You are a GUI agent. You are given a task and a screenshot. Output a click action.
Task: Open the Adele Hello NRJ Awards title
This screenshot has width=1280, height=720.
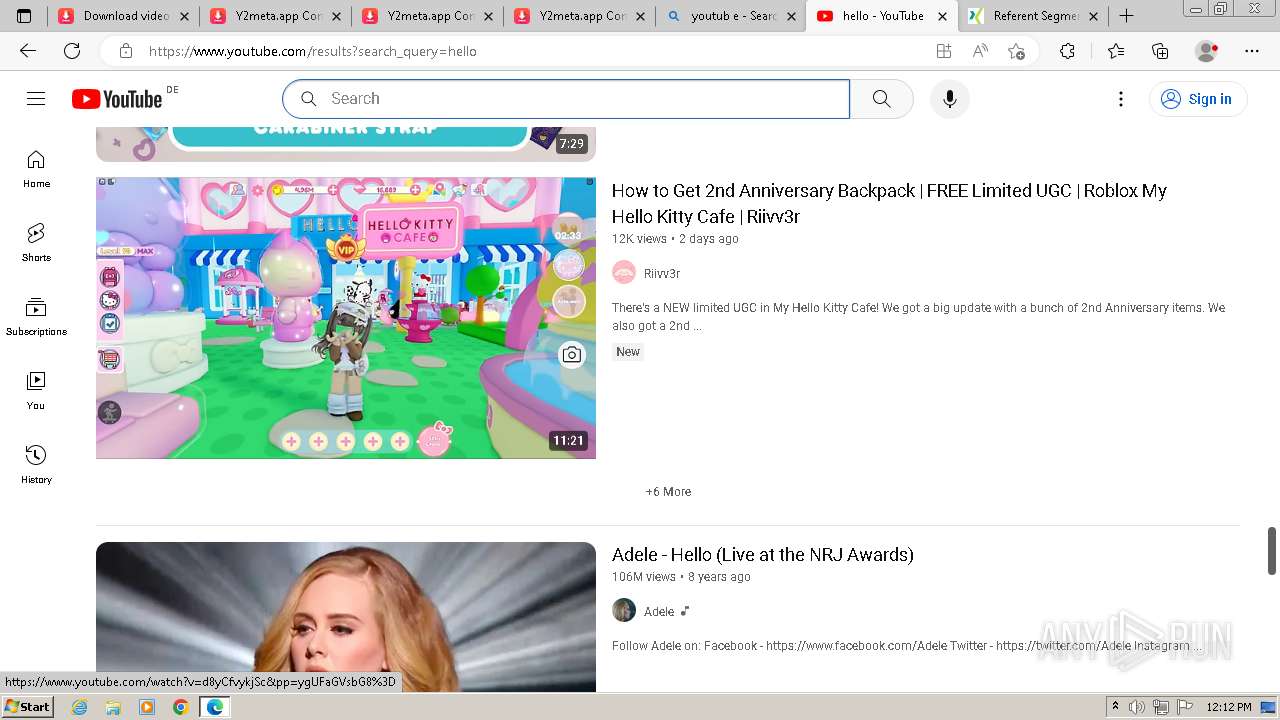pyautogui.click(x=763, y=555)
